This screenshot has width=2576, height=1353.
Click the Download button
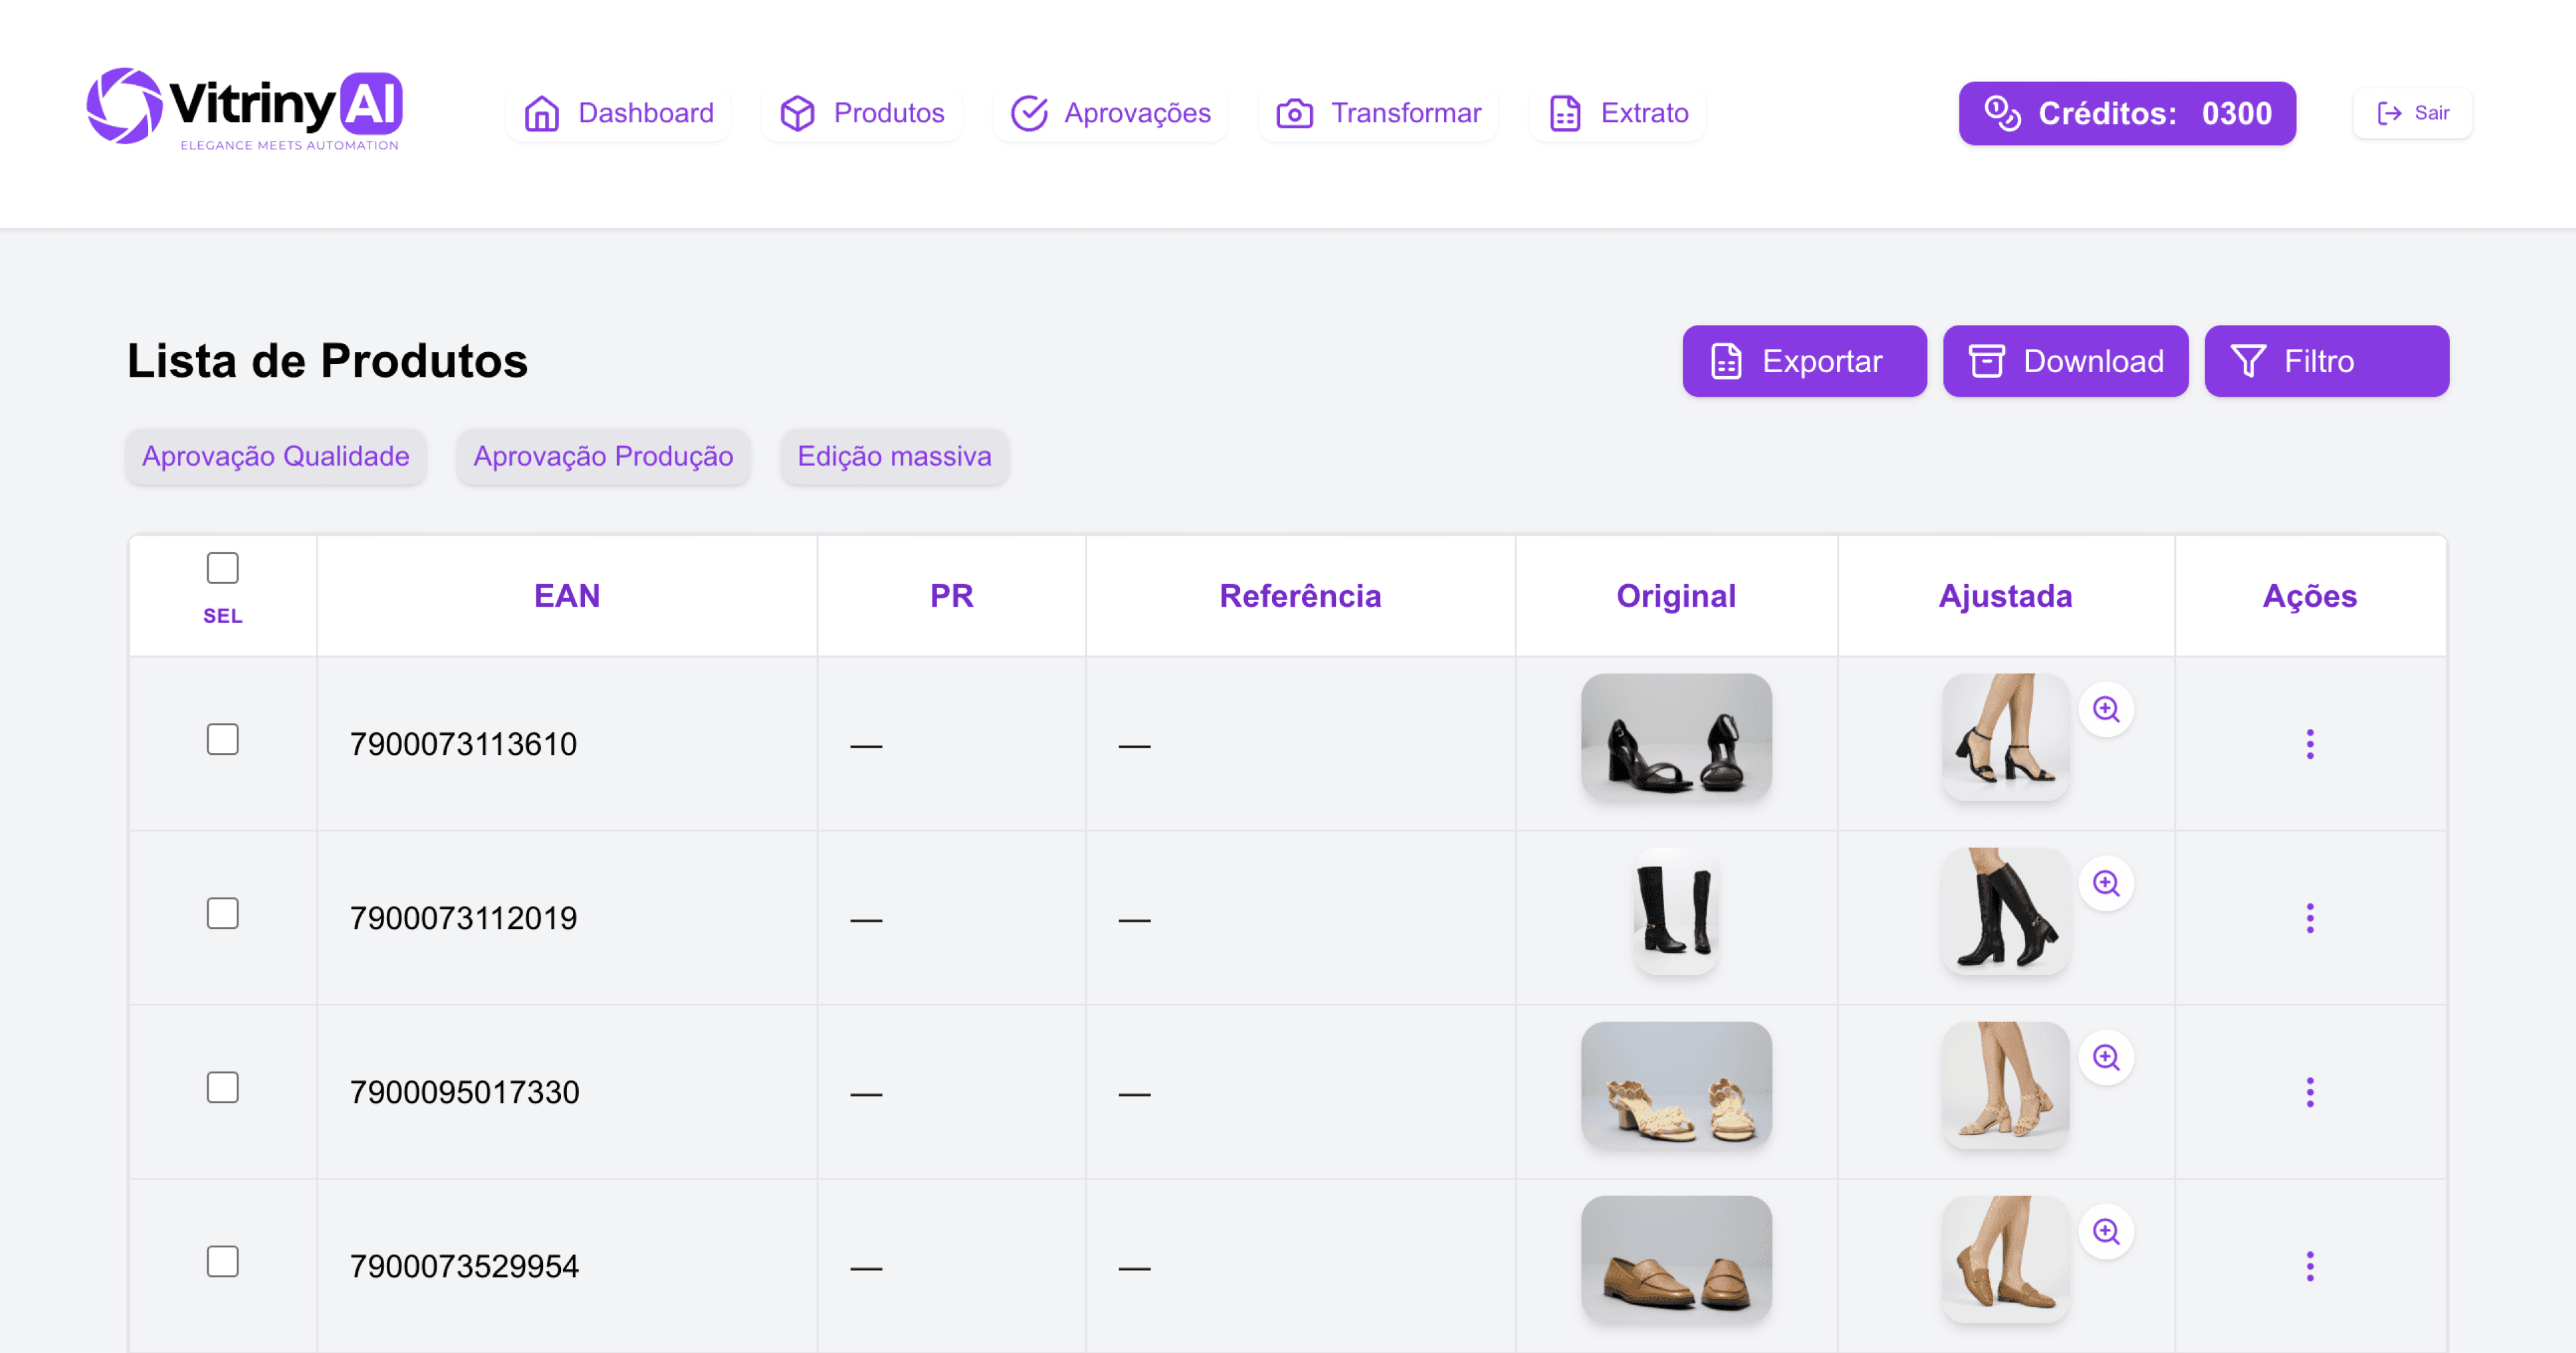coord(2065,361)
